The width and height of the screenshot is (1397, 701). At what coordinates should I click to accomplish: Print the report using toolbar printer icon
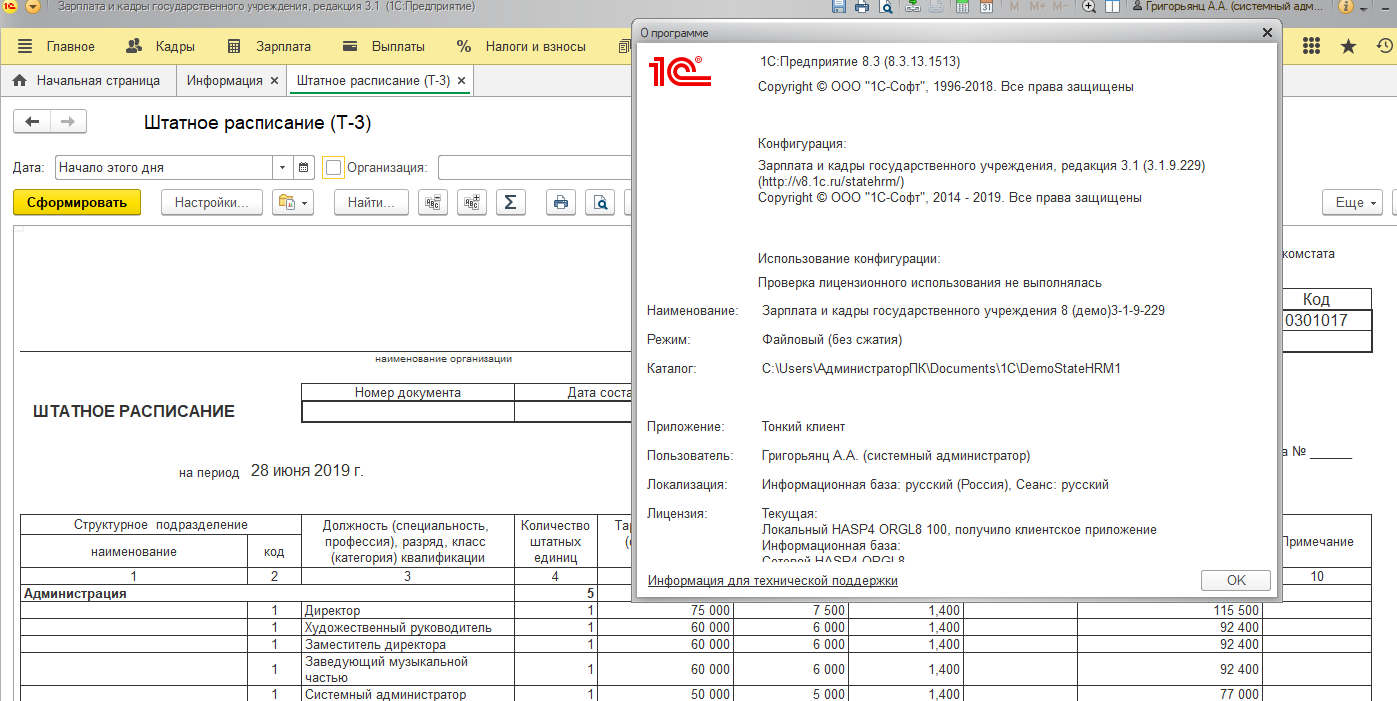coord(561,202)
